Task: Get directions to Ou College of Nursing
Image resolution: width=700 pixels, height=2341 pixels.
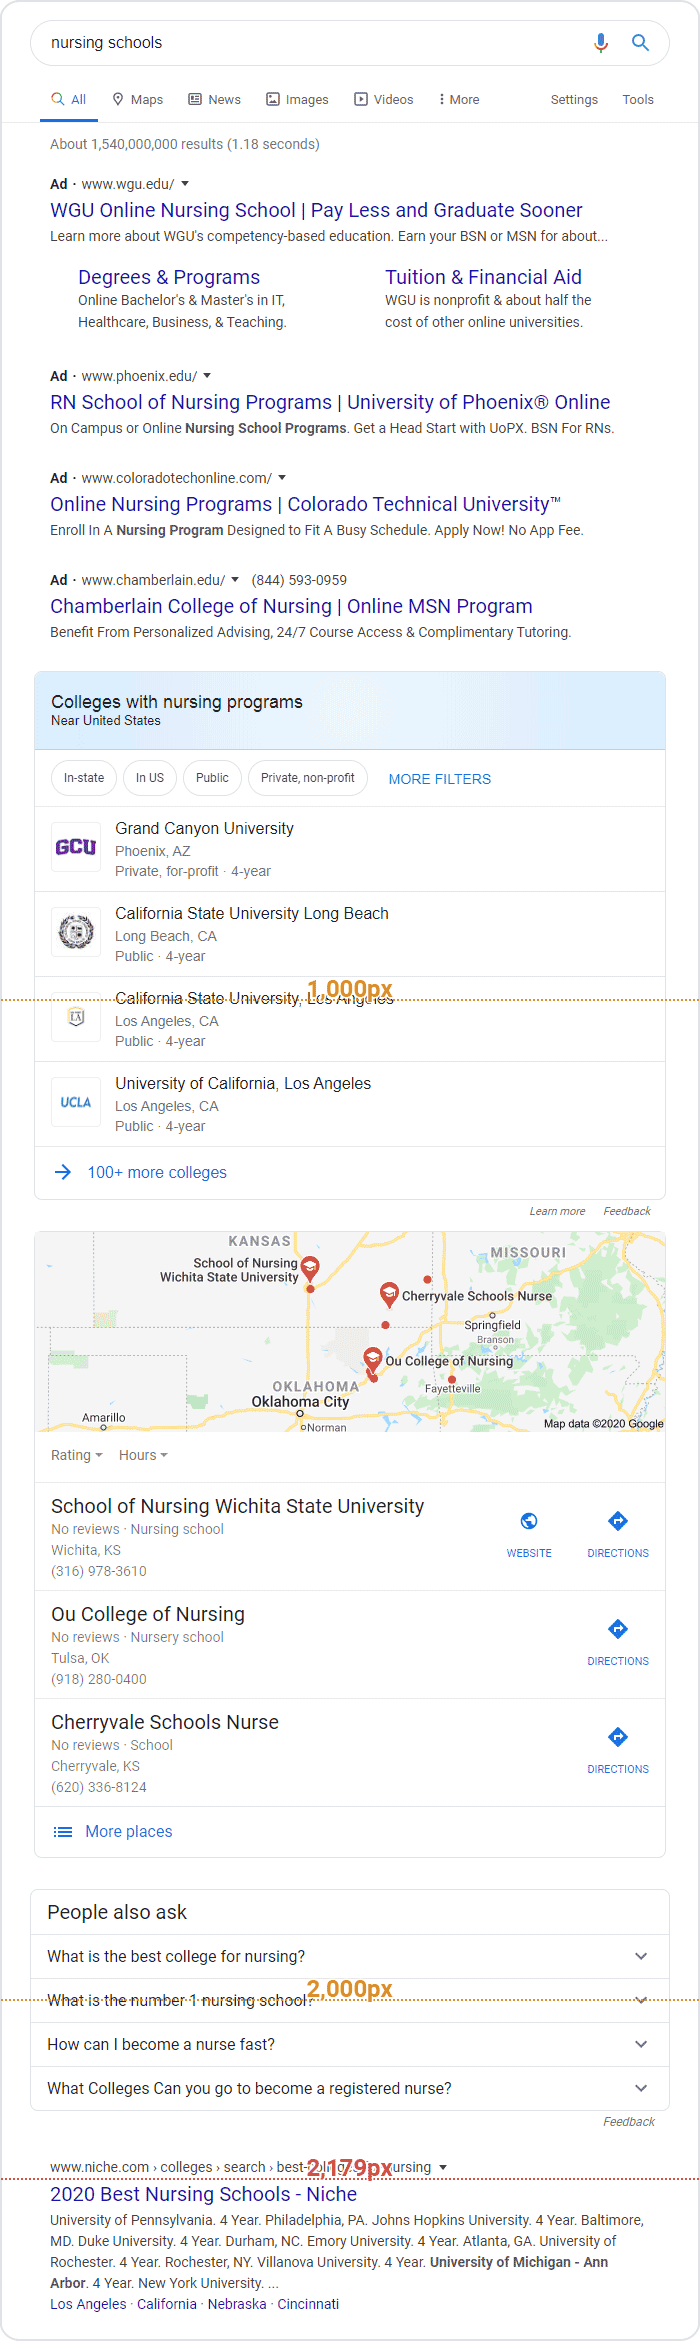Action: 618,1630
